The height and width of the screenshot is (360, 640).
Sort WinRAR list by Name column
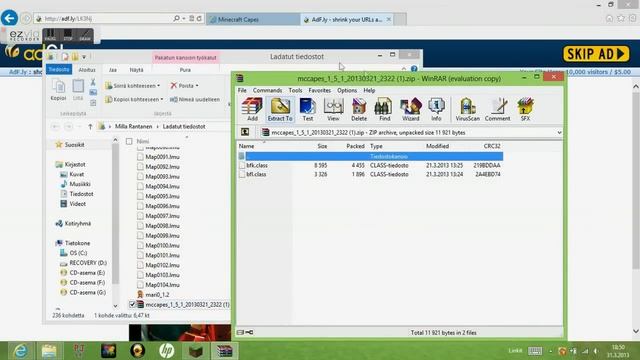coord(246,146)
